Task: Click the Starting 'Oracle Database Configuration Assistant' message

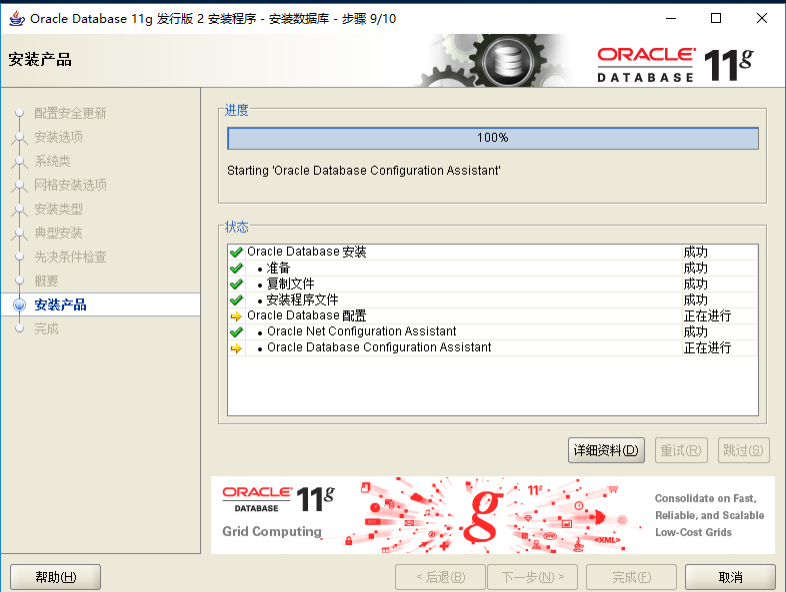Action: (364, 171)
